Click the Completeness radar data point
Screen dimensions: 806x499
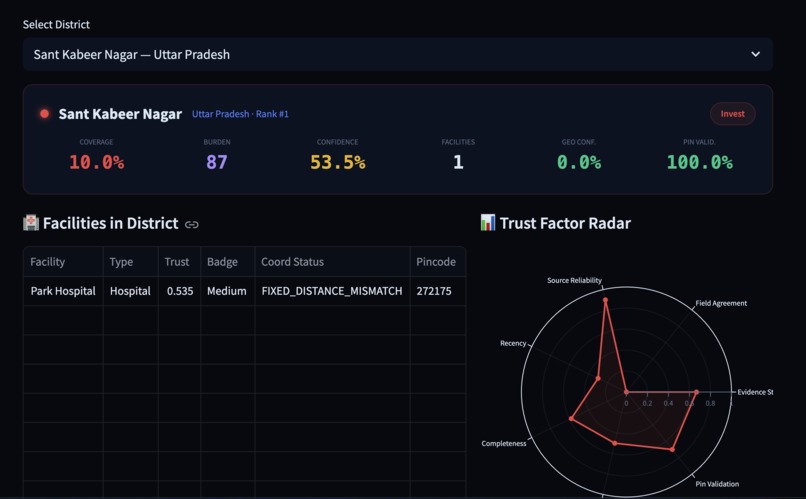click(x=572, y=418)
